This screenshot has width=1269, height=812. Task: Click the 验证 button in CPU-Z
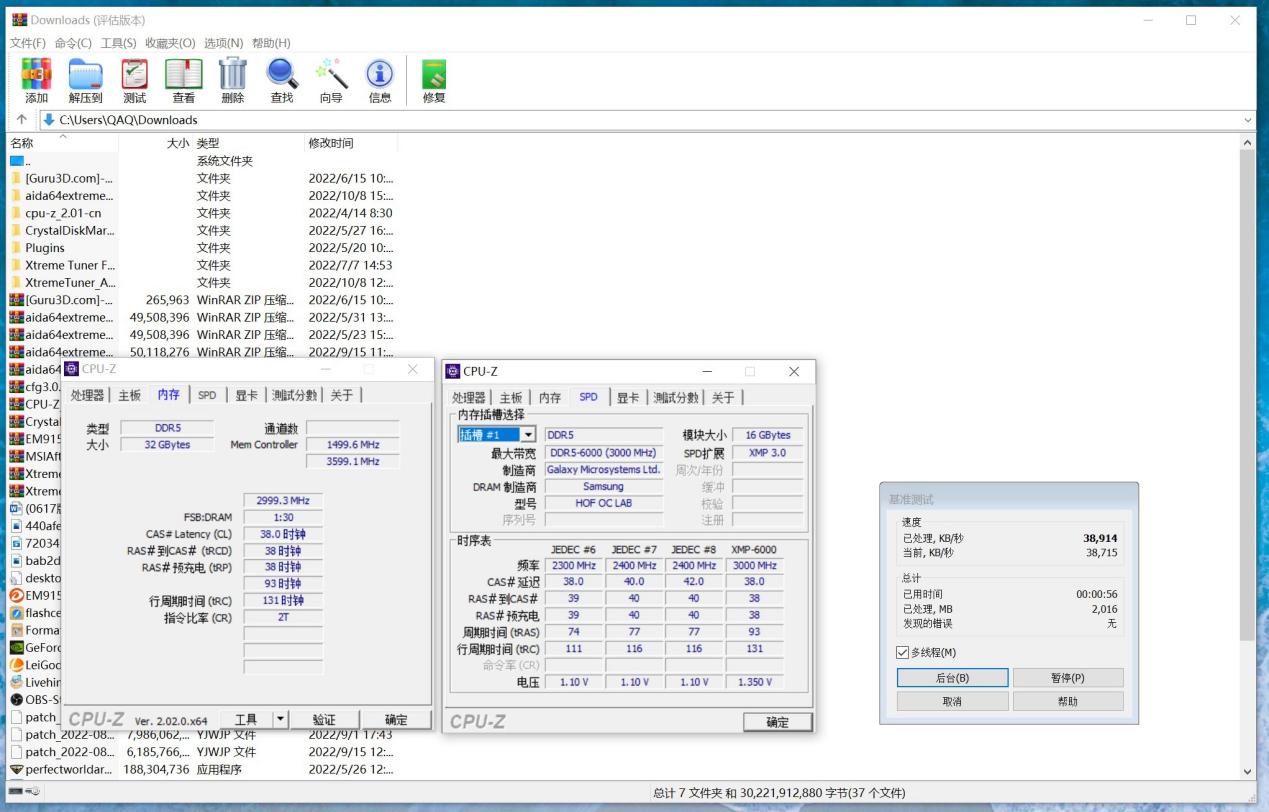324,719
